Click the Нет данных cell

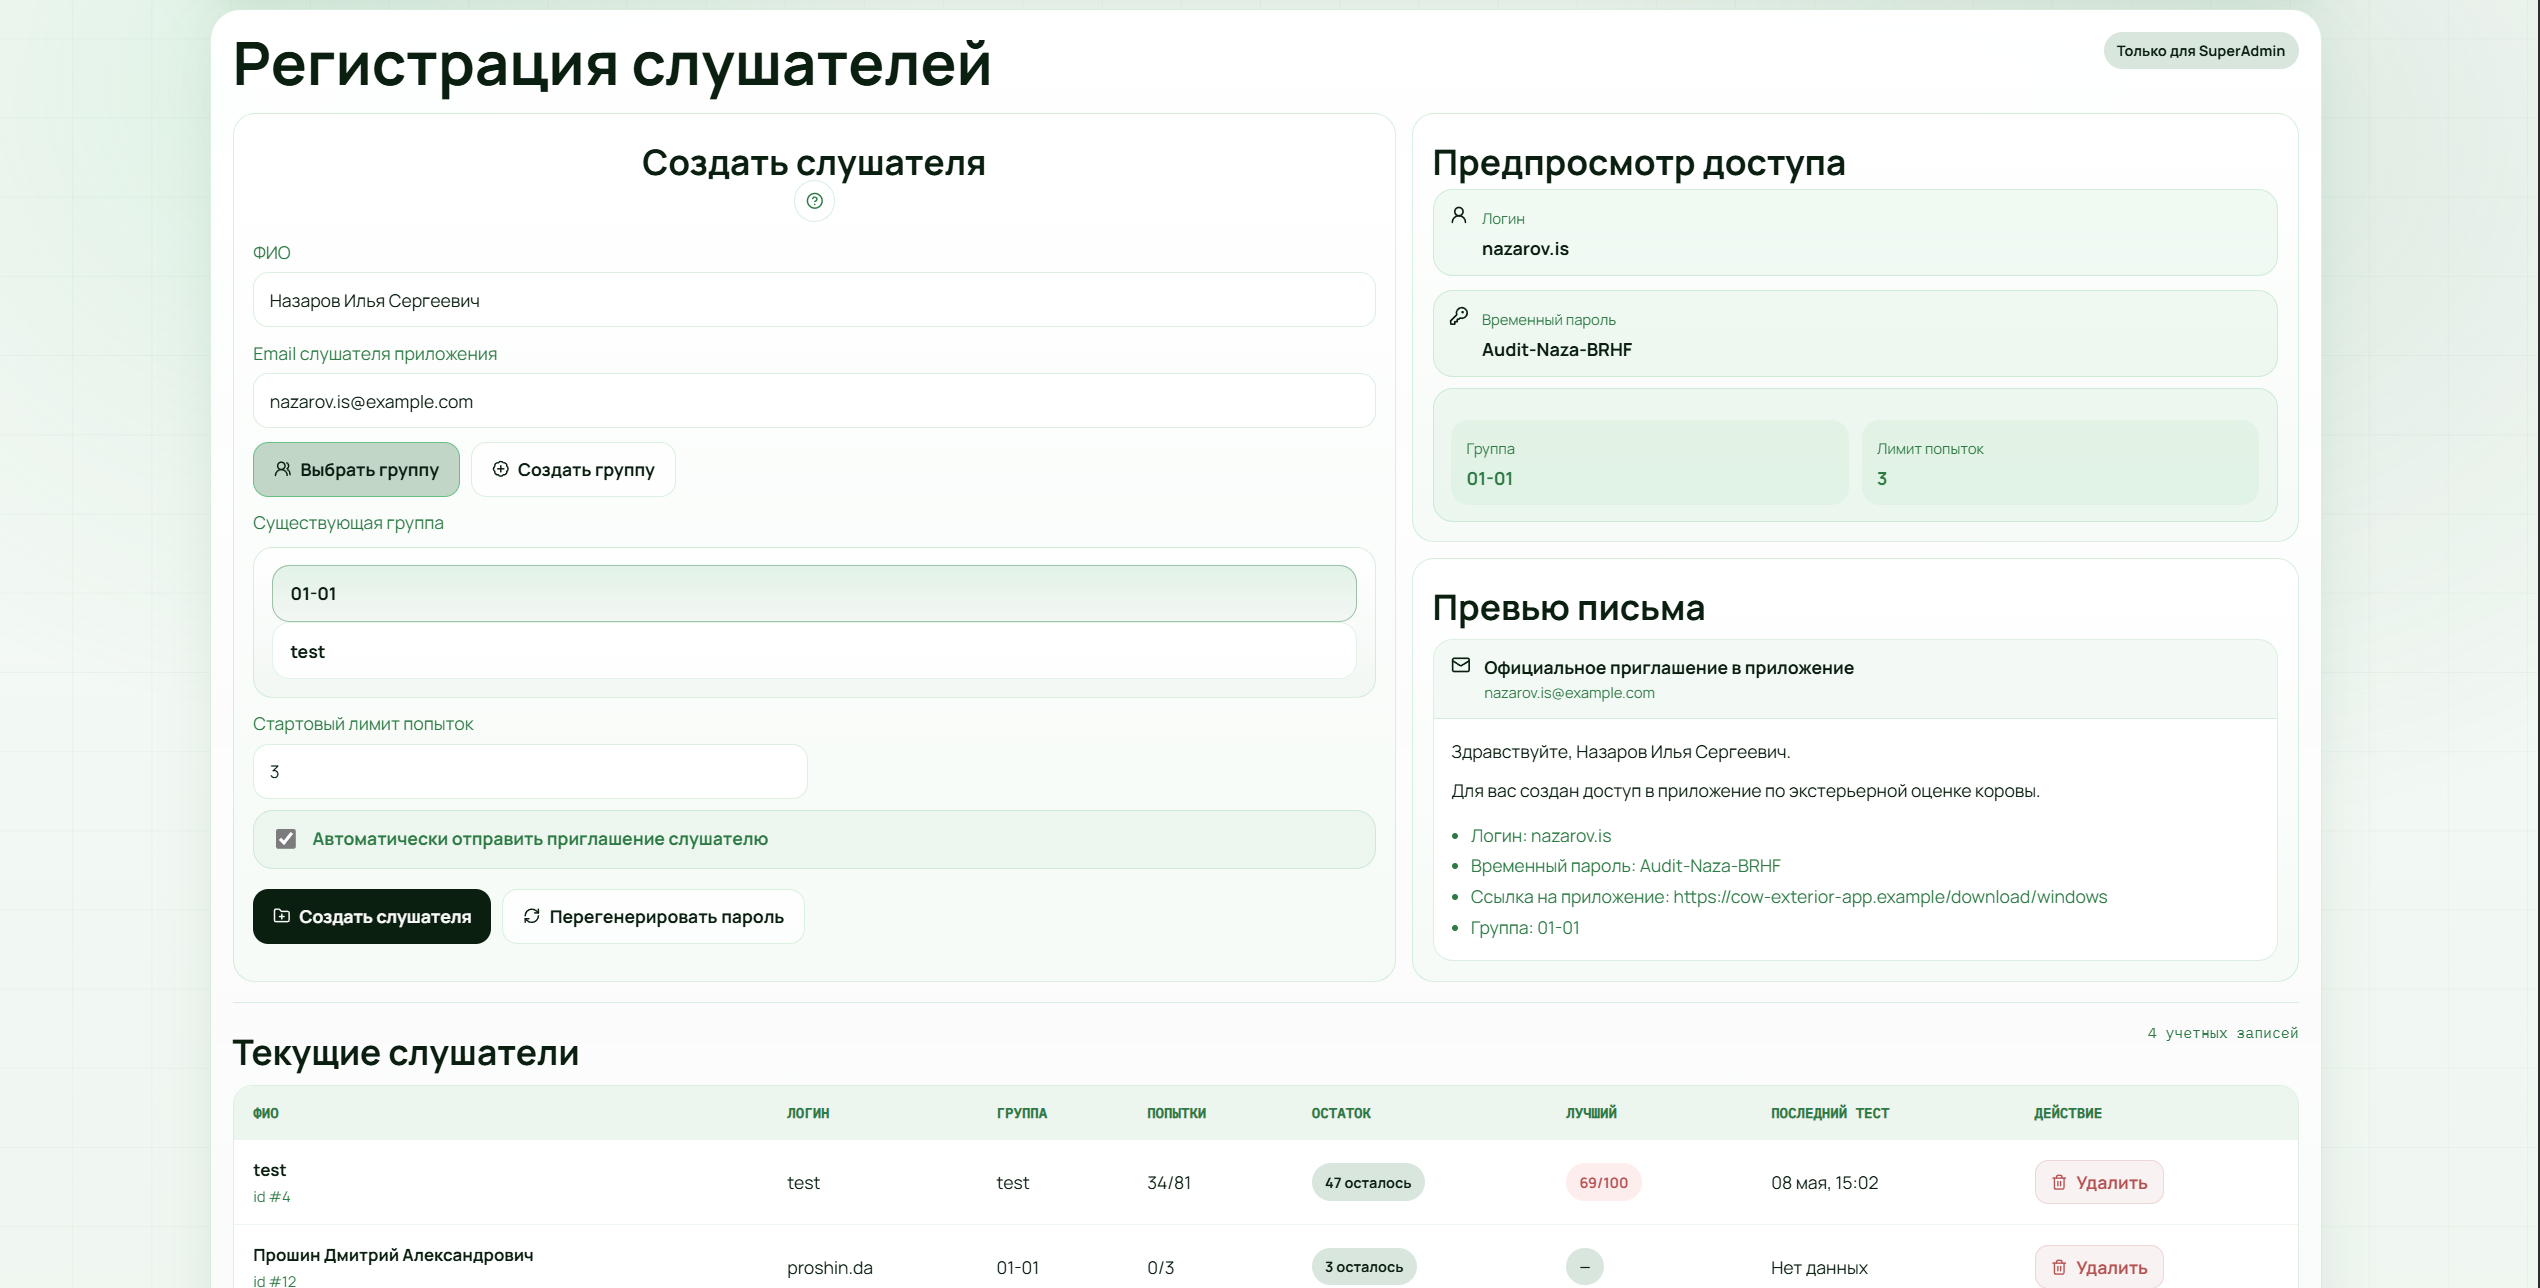(x=1819, y=1267)
